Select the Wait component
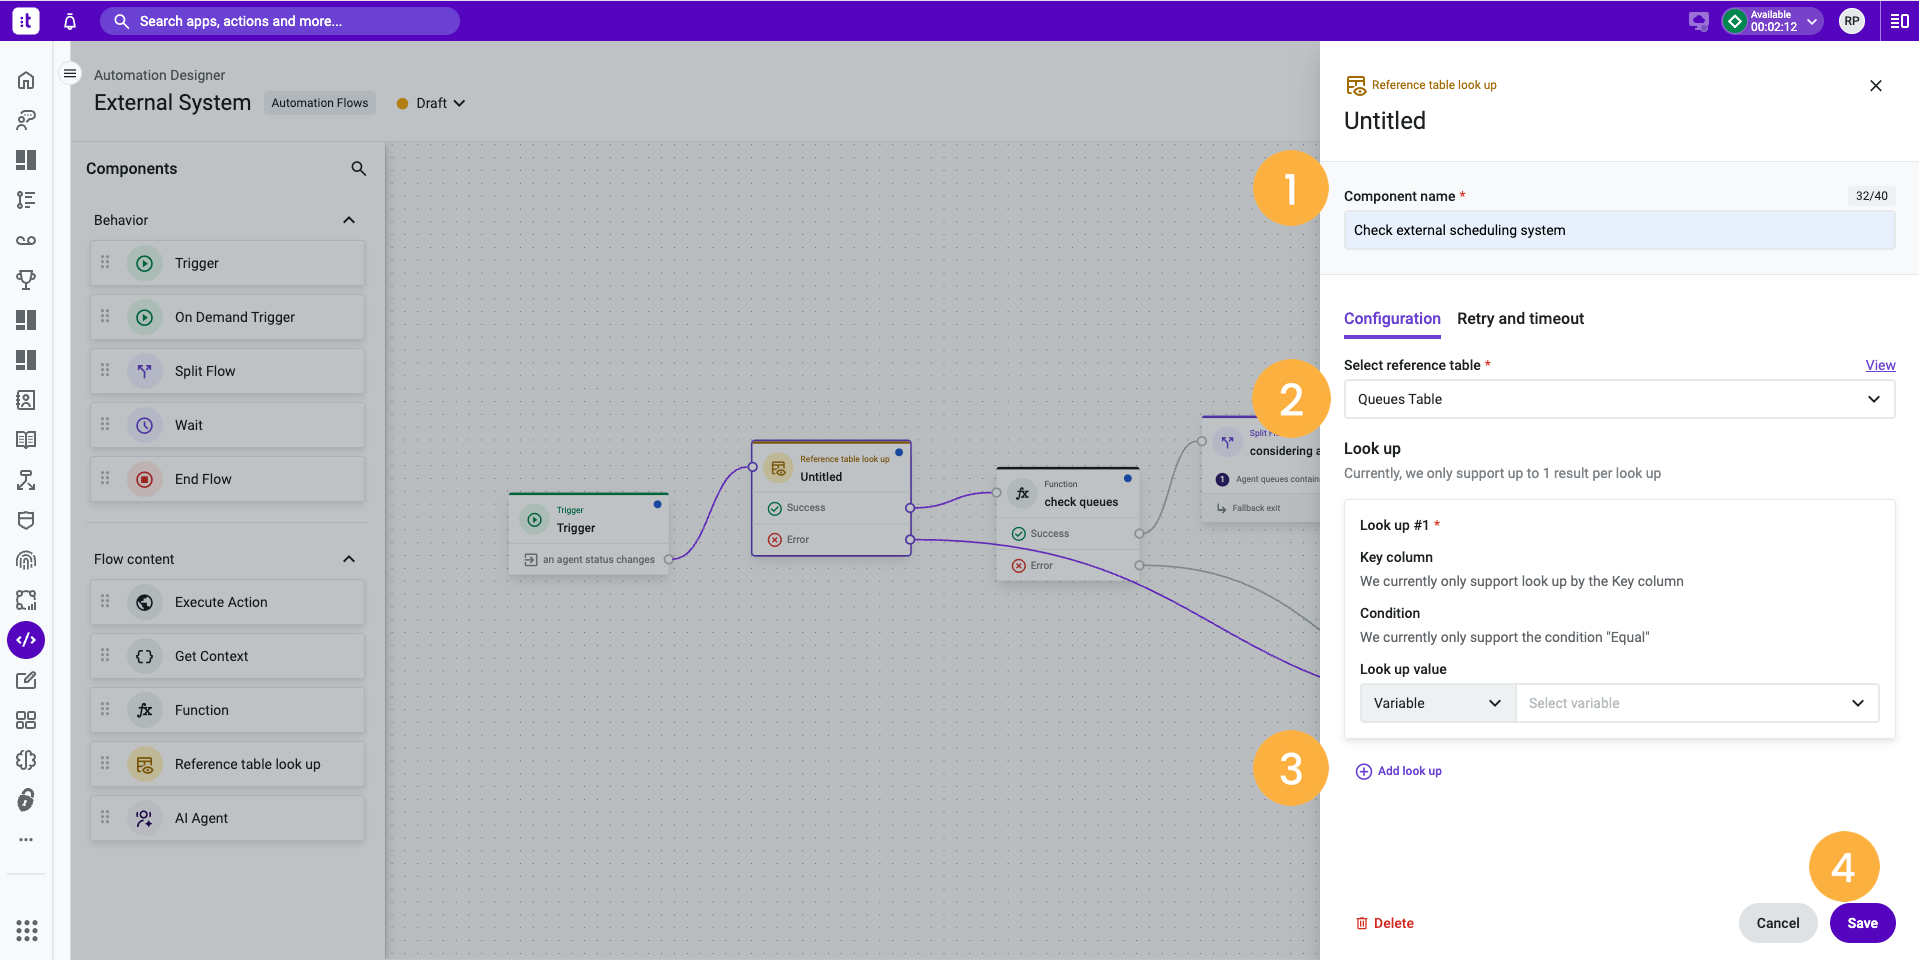Viewport: 1919px width, 960px height. point(227,425)
